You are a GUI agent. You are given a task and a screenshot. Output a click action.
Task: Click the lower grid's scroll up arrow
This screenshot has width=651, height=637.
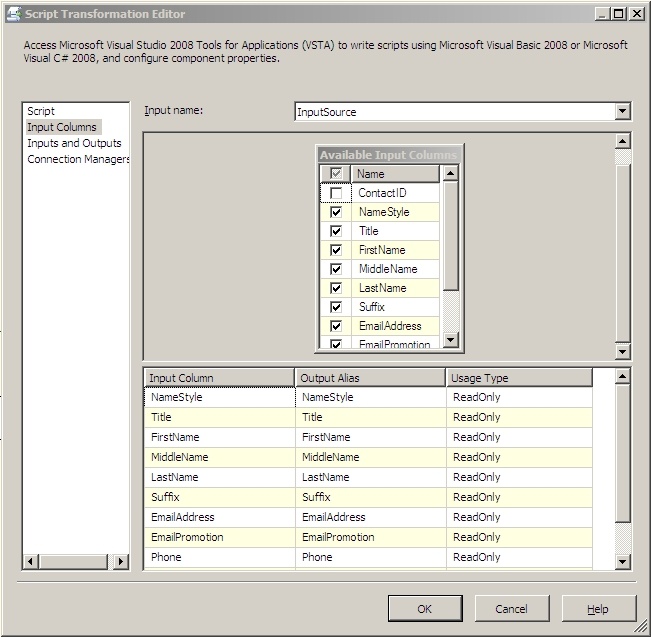click(x=622, y=376)
